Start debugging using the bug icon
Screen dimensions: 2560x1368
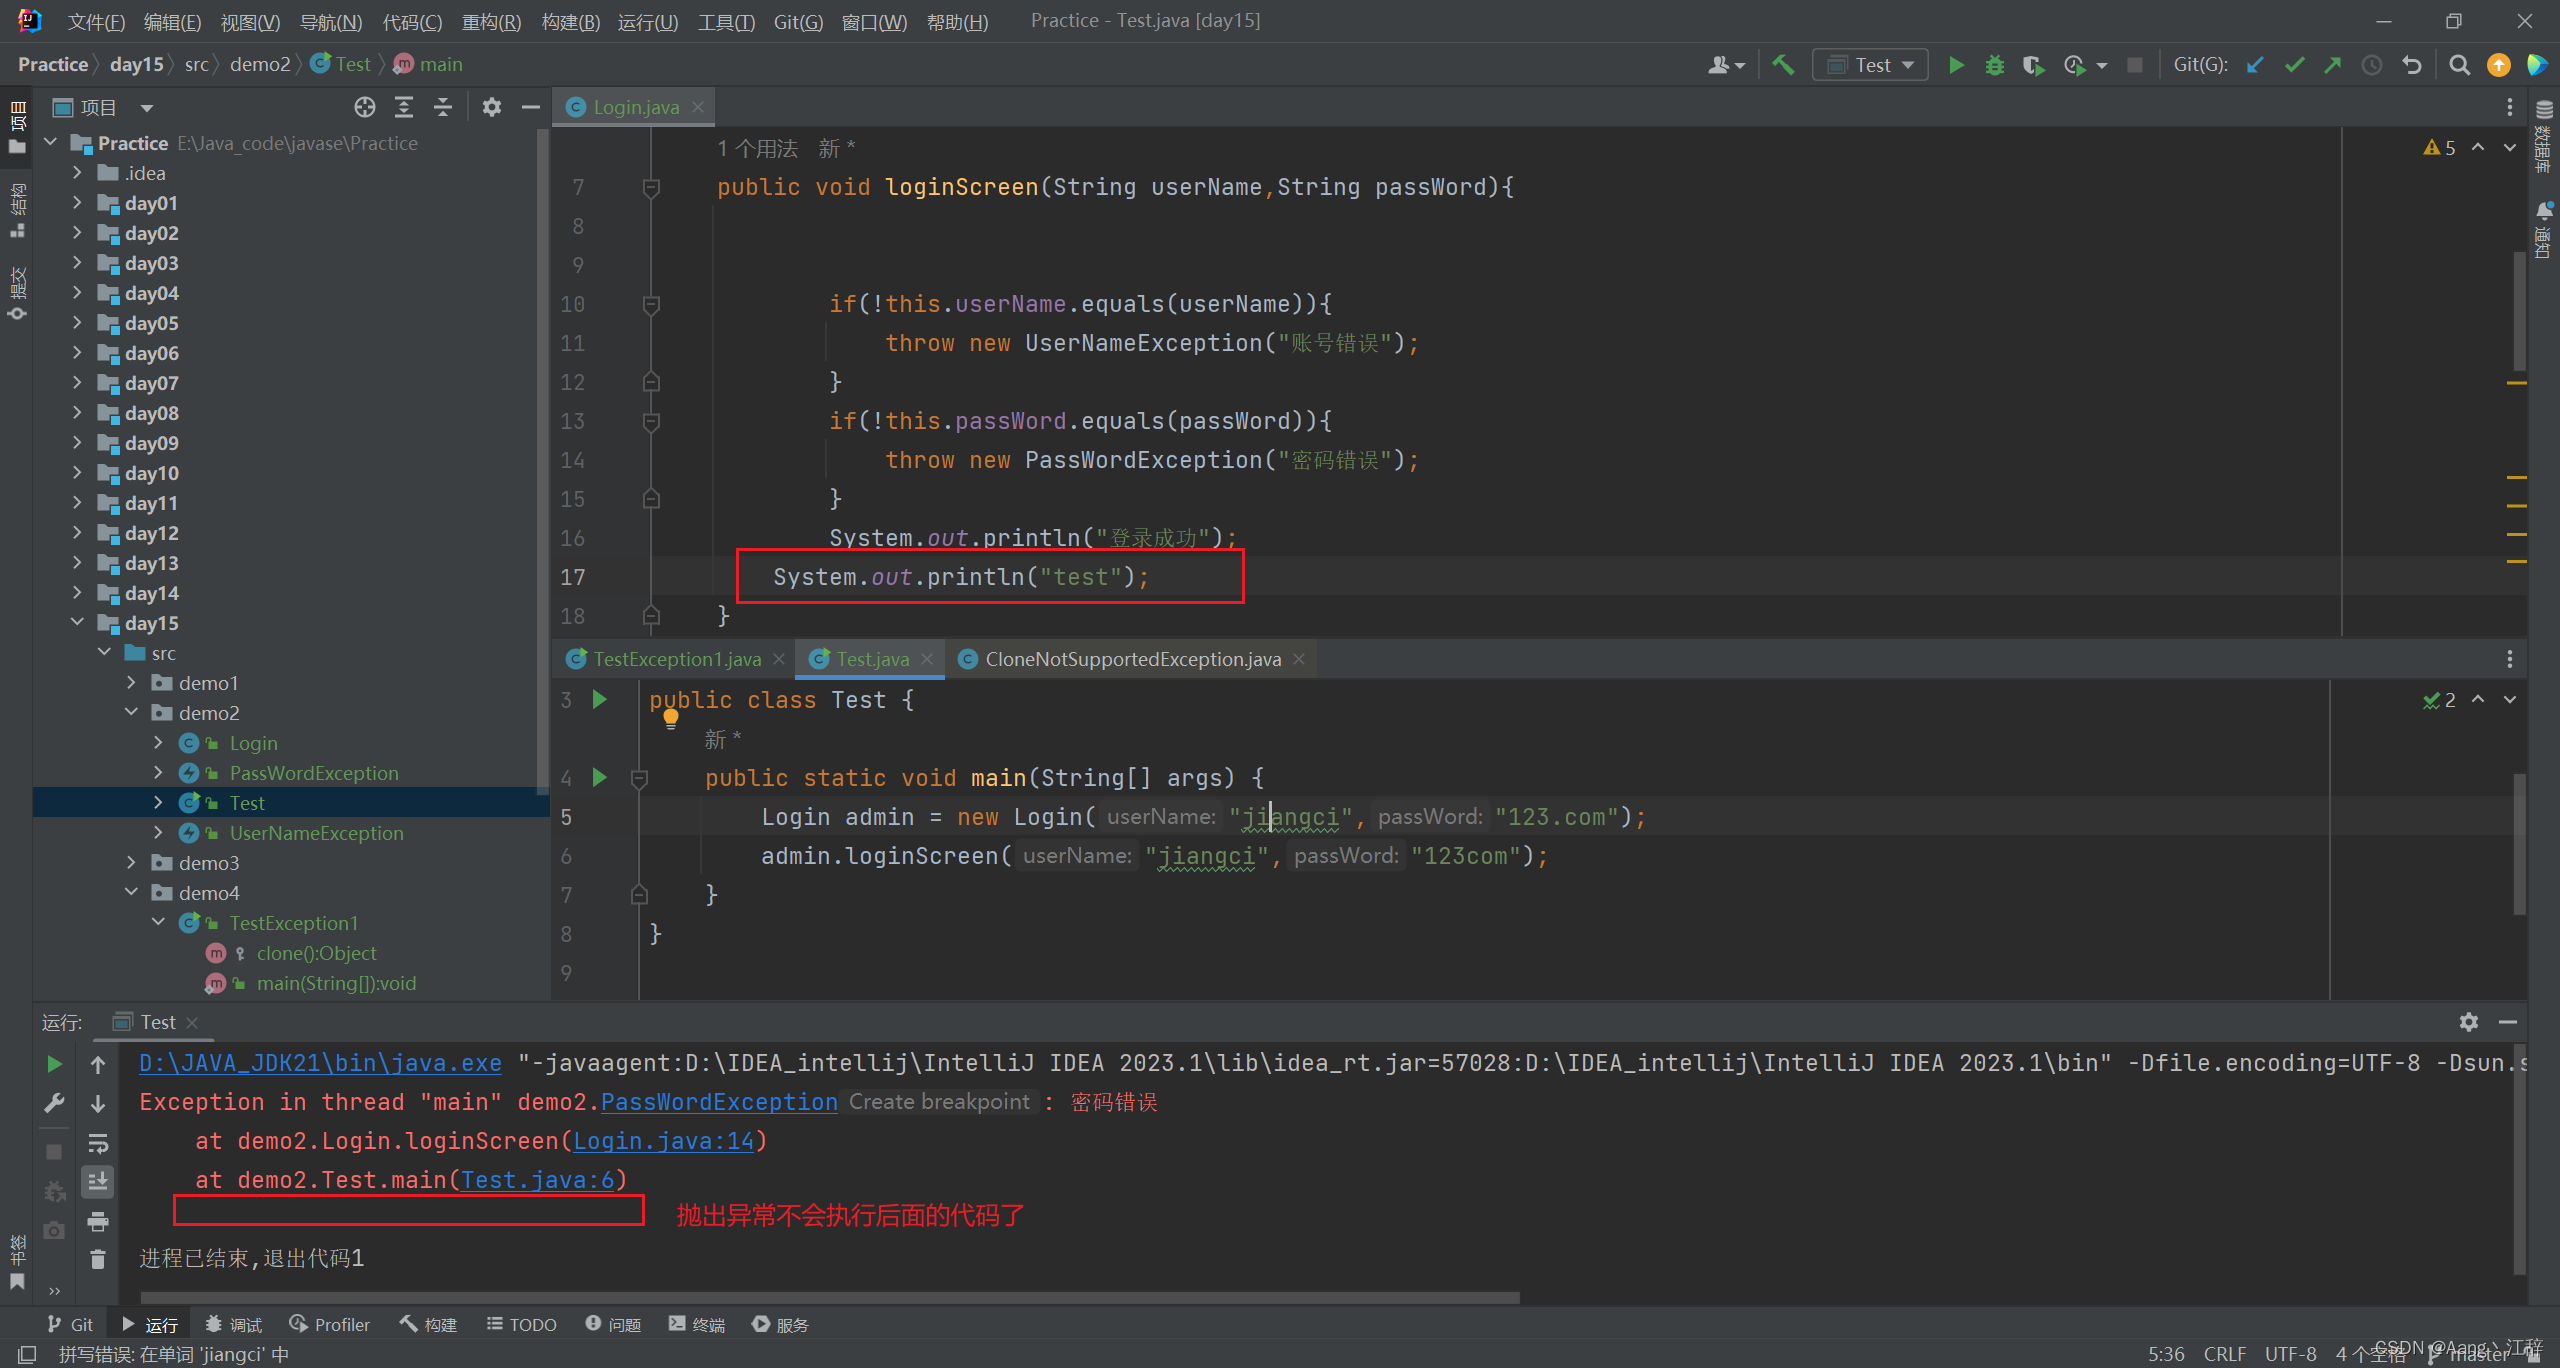(1994, 64)
